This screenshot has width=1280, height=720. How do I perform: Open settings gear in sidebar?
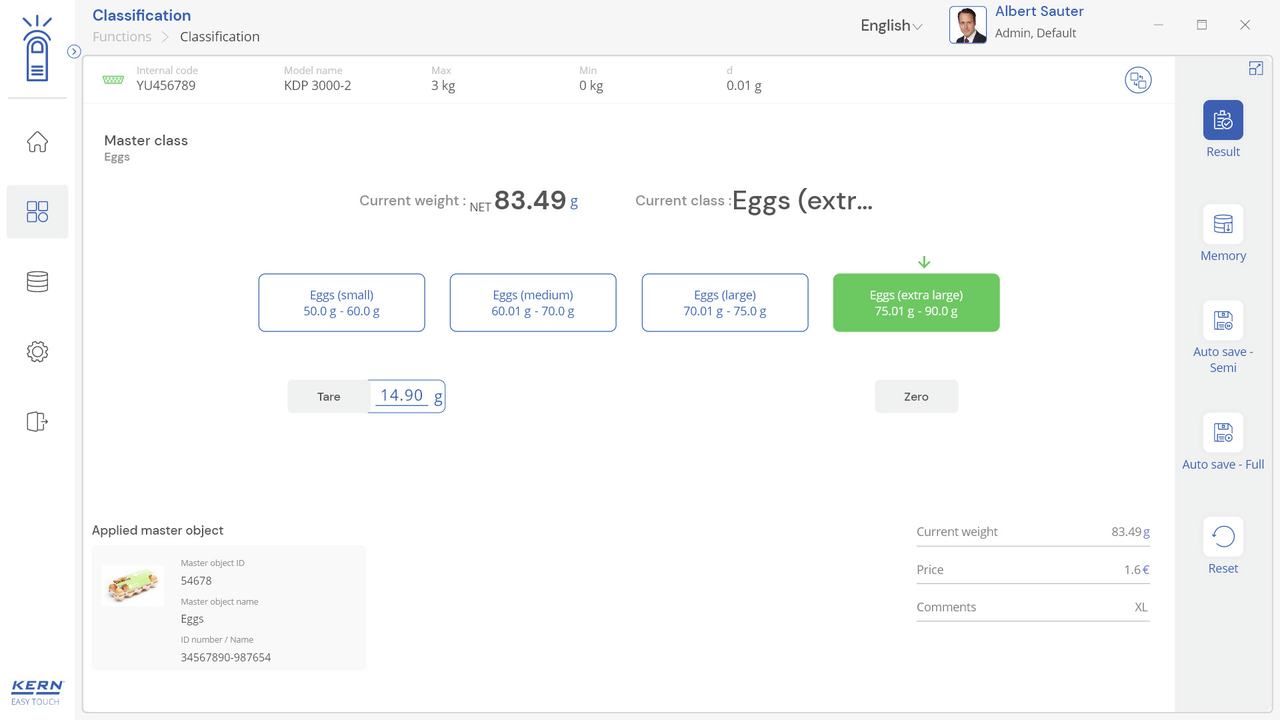(37, 352)
